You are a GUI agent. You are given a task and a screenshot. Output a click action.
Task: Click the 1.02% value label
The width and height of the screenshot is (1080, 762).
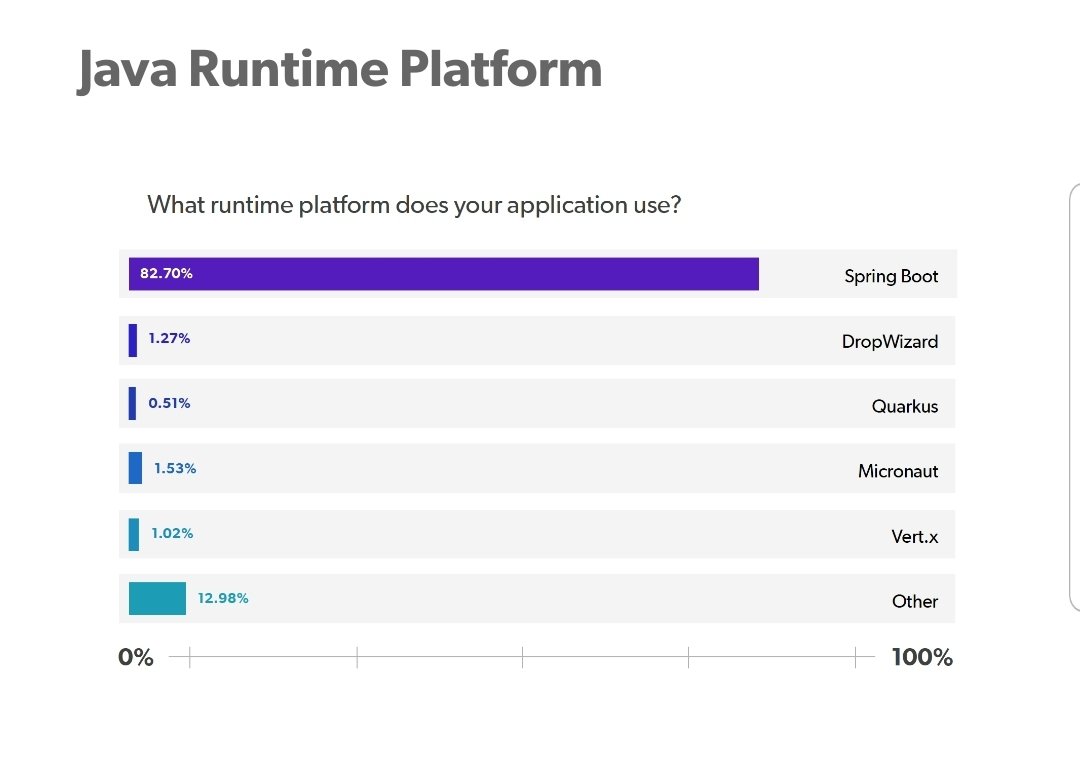point(172,533)
